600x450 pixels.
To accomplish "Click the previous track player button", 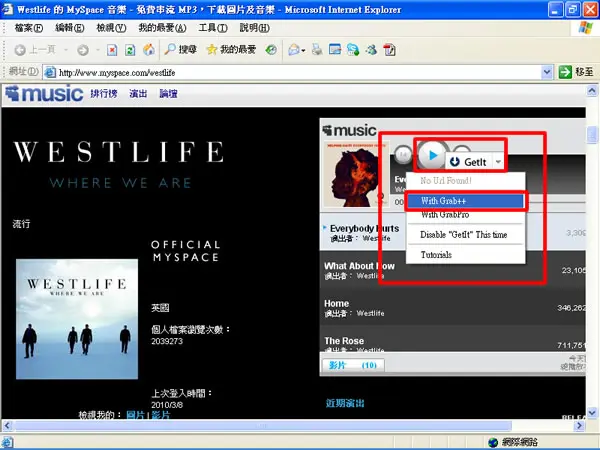I will [403, 155].
